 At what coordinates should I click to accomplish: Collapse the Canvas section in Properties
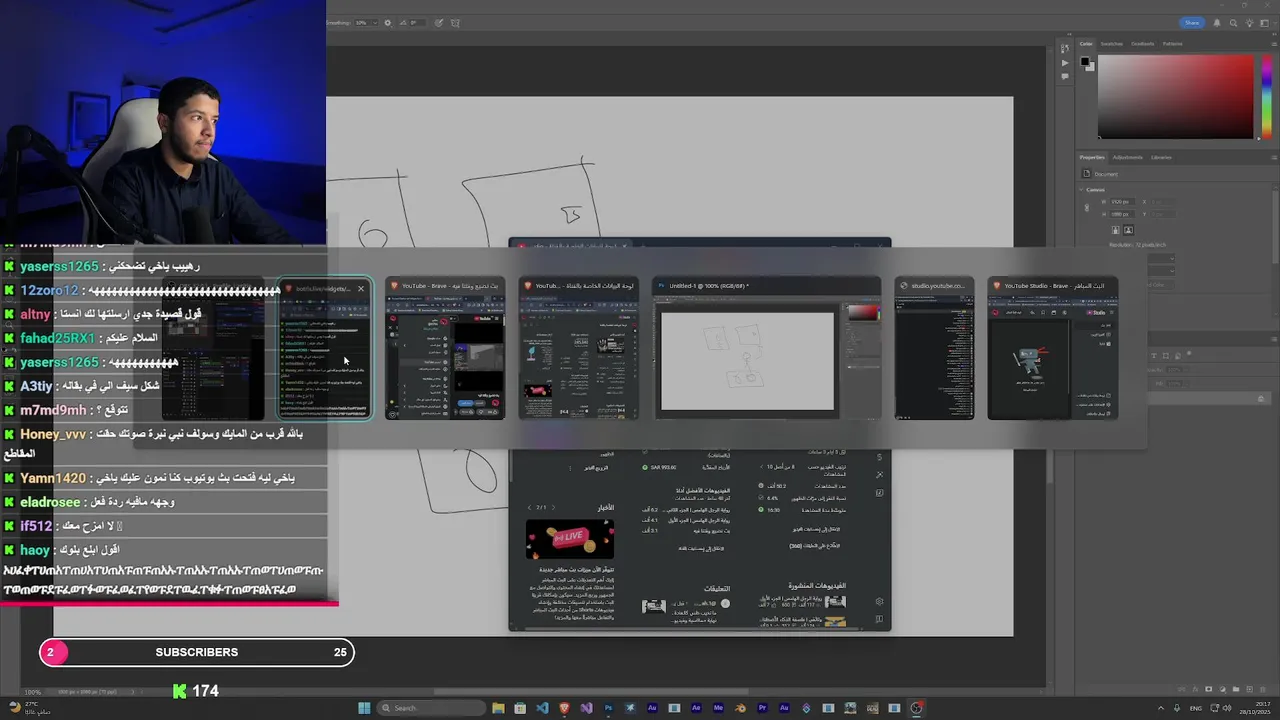(1081, 190)
